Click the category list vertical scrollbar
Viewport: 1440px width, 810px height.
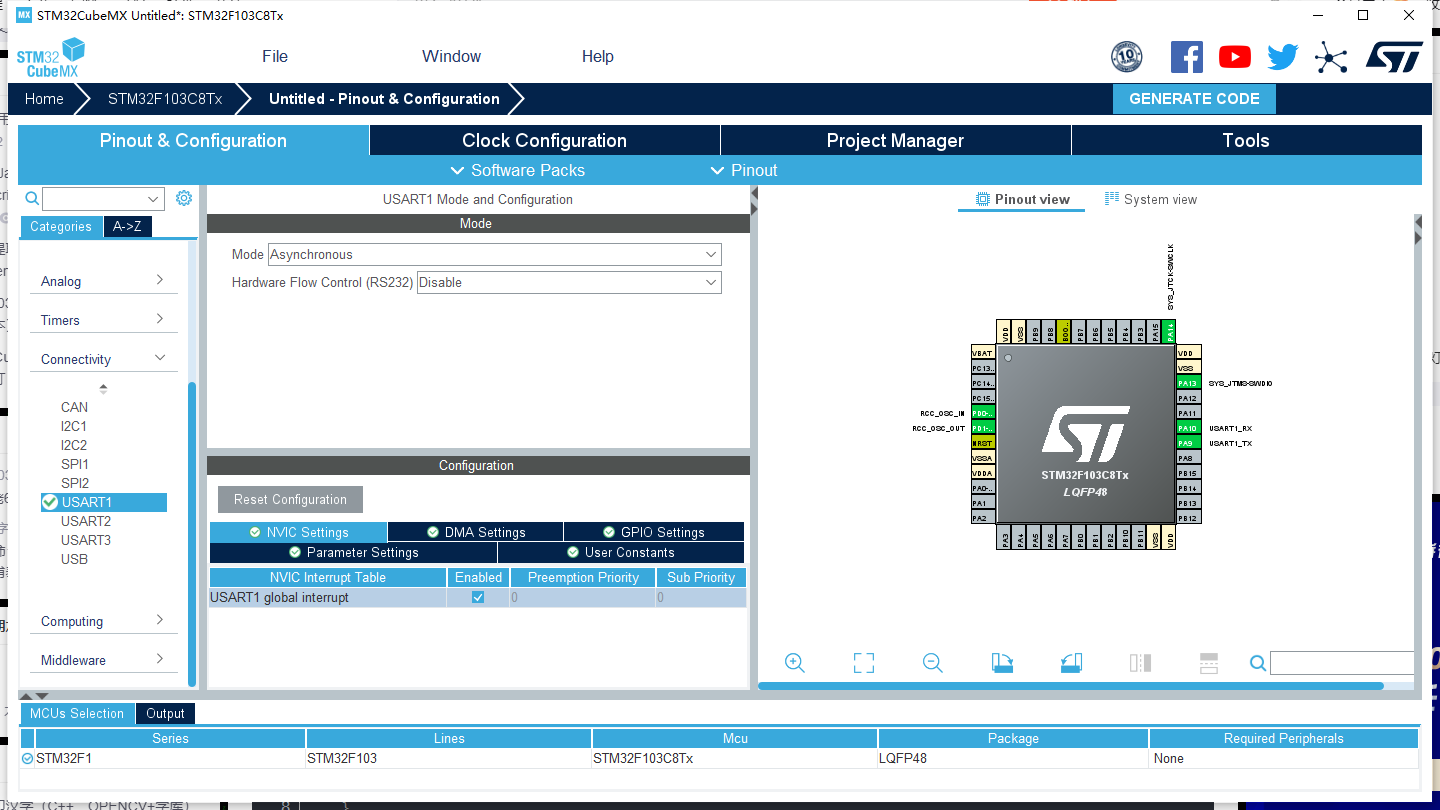tap(192, 534)
